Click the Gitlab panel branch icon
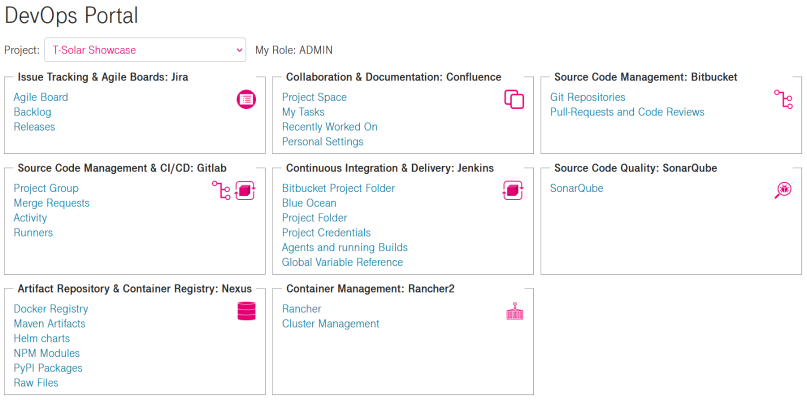 221,190
